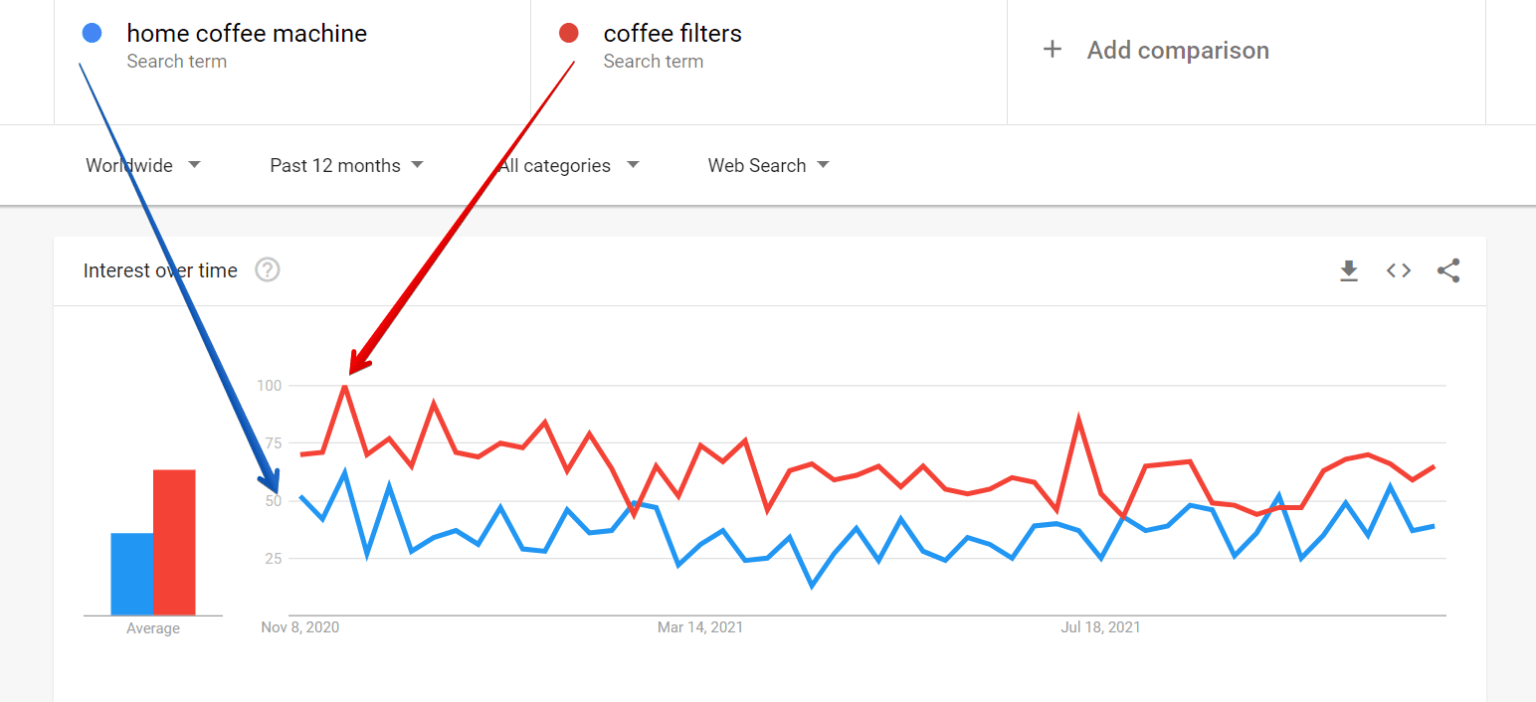The width and height of the screenshot is (1536, 702).
Task: Click the red dot beside coffee filters
Action: (x=569, y=33)
